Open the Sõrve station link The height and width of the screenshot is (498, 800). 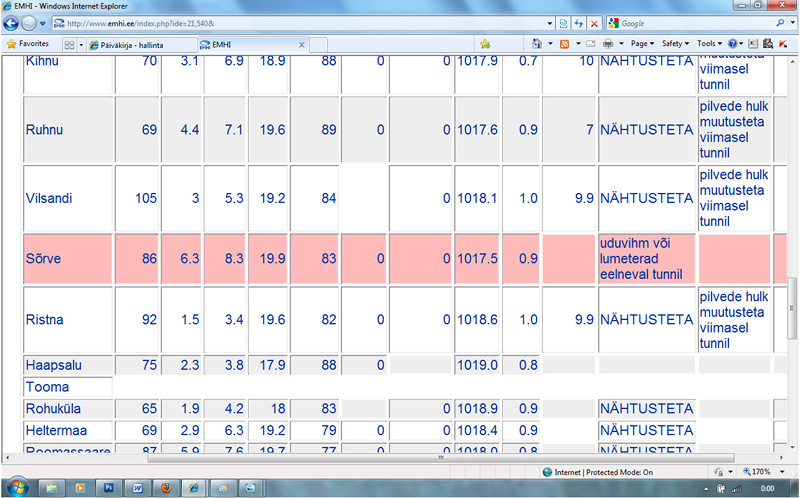[43, 259]
